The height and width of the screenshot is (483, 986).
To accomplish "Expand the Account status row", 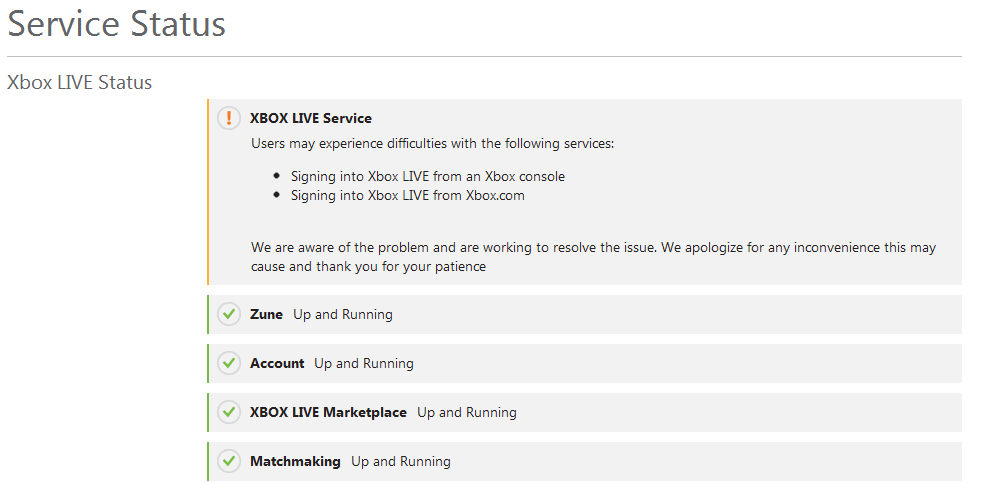I will pyautogui.click(x=277, y=363).
